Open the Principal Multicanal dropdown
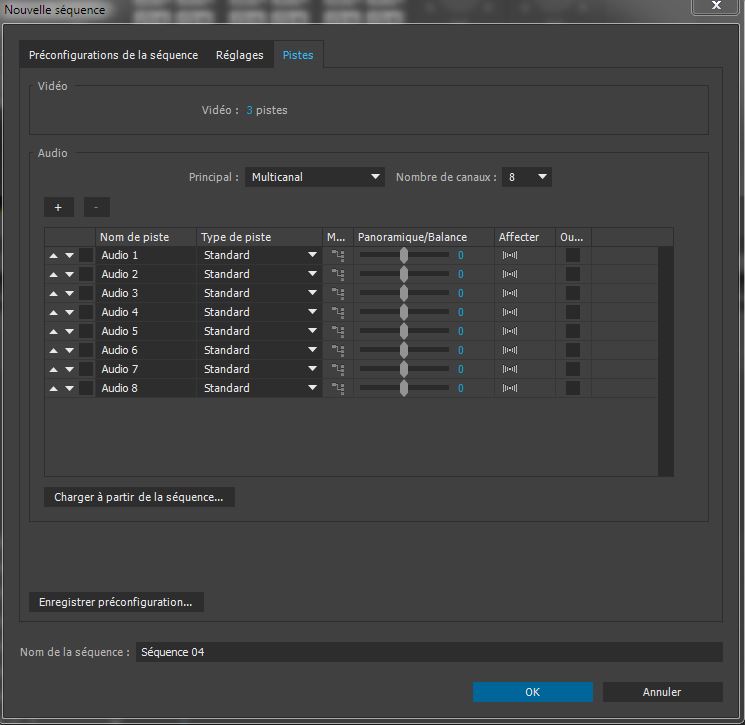This screenshot has width=745, height=725. (x=315, y=177)
